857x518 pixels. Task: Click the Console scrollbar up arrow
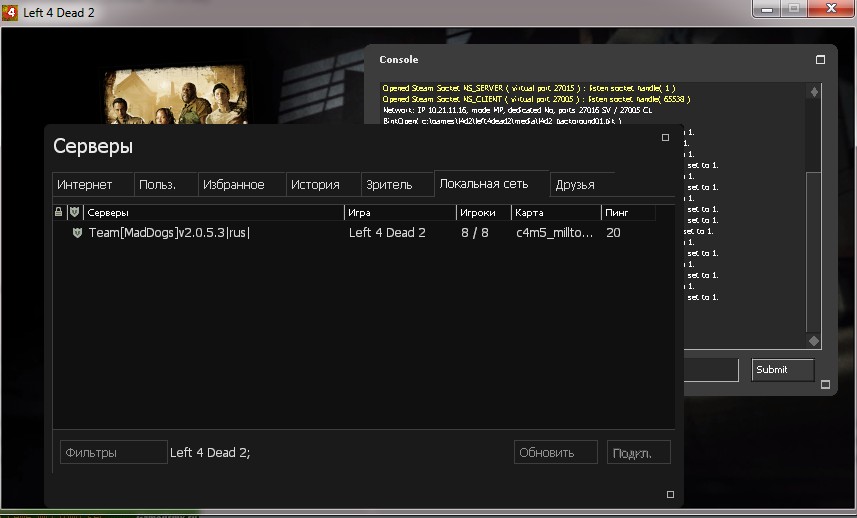814,92
